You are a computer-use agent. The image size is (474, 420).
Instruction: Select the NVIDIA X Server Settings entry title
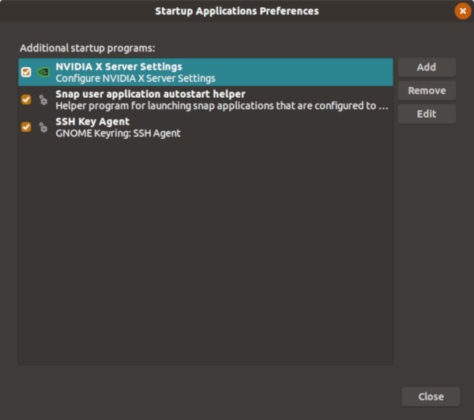119,67
